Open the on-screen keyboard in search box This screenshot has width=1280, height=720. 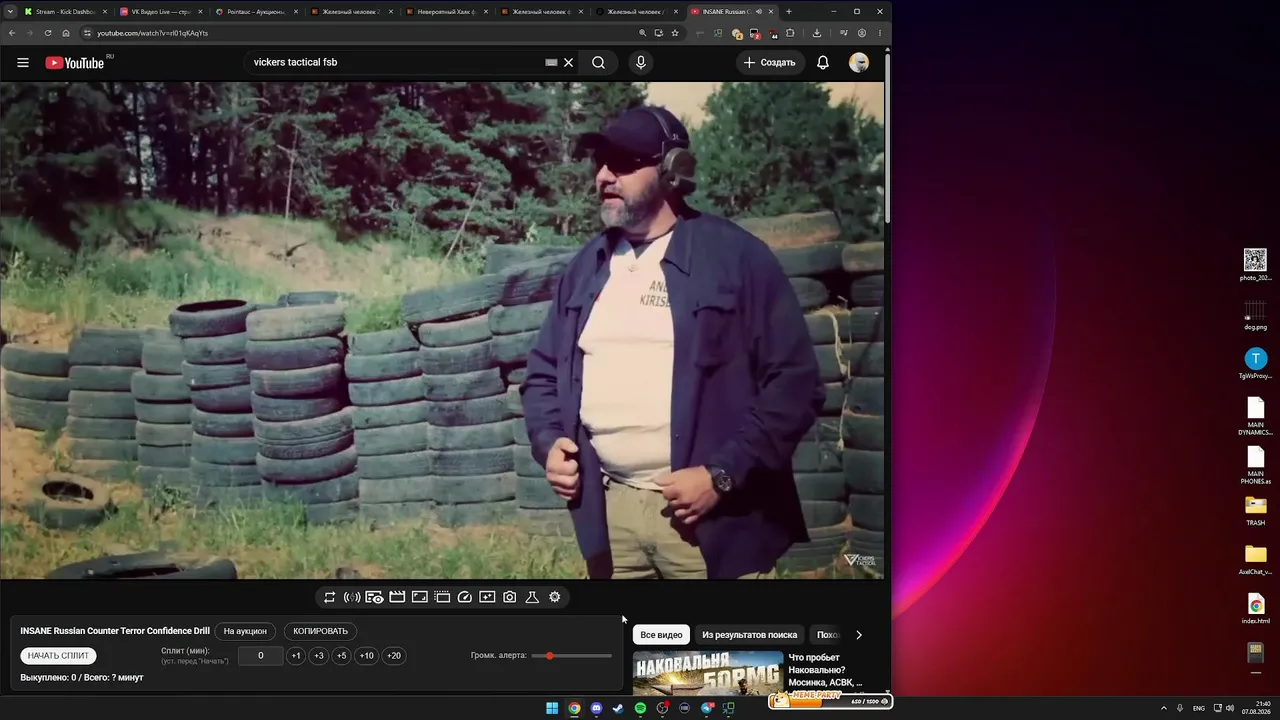[x=551, y=62]
